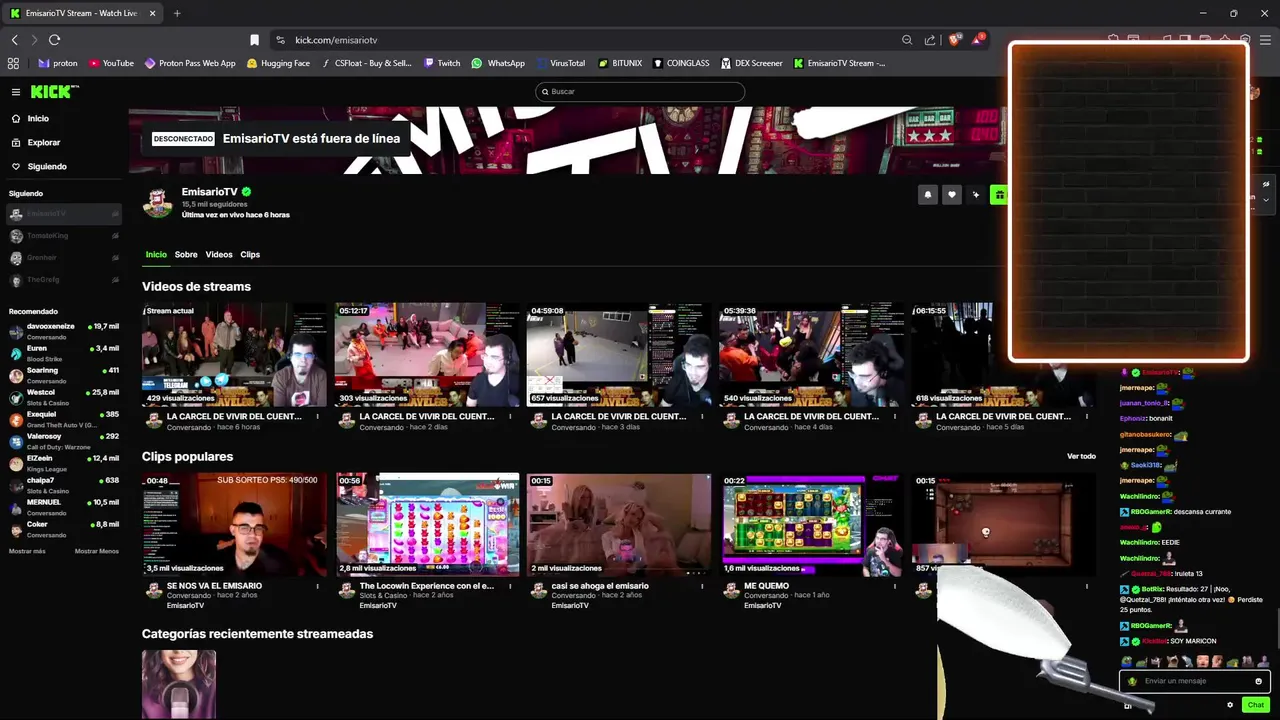Image resolution: width=1280 pixels, height=720 pixels.
Task: Open the emoji picker in chat input
Action: (1258, 681)
